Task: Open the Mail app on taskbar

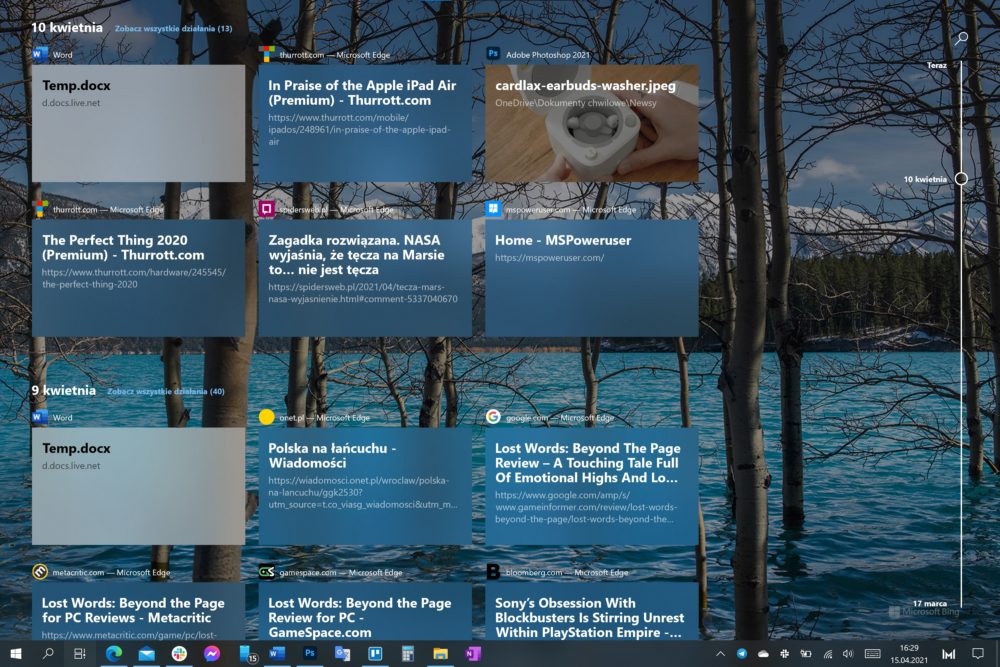Action: coord(147,654)
